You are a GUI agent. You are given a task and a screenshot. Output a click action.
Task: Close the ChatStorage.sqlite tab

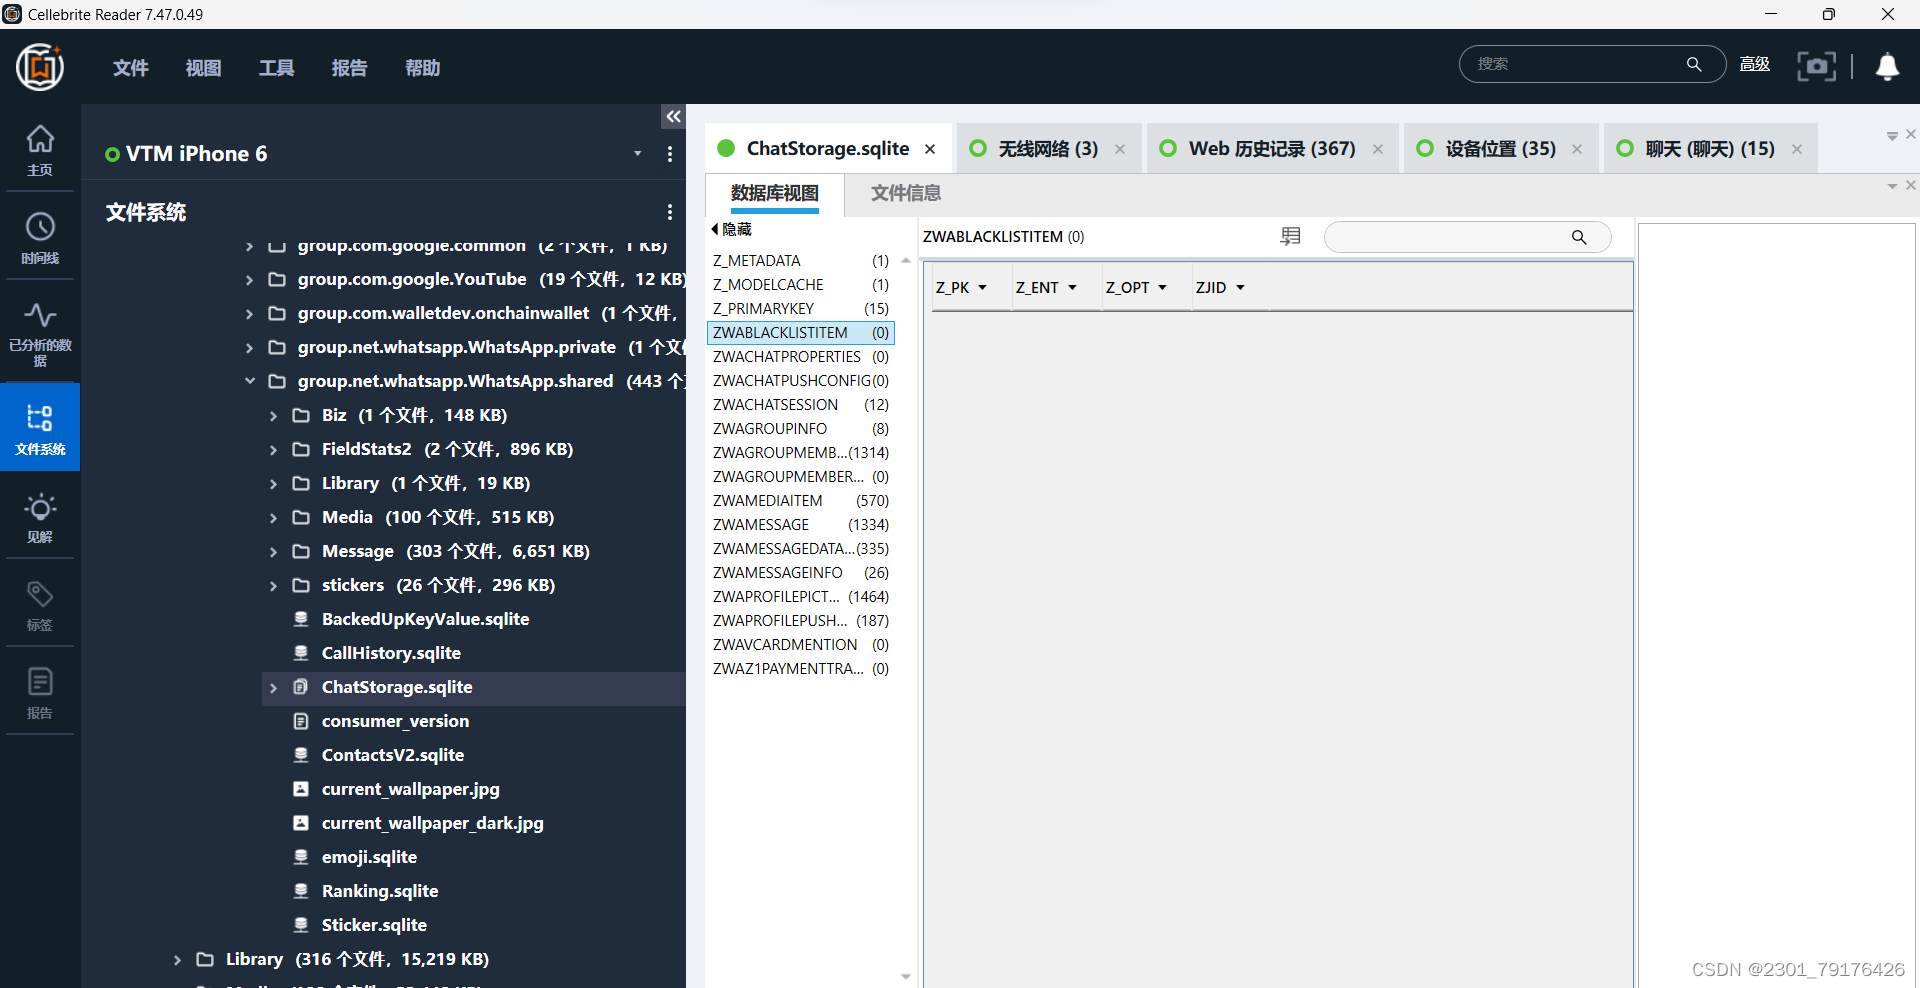click(x=930, y=149)
